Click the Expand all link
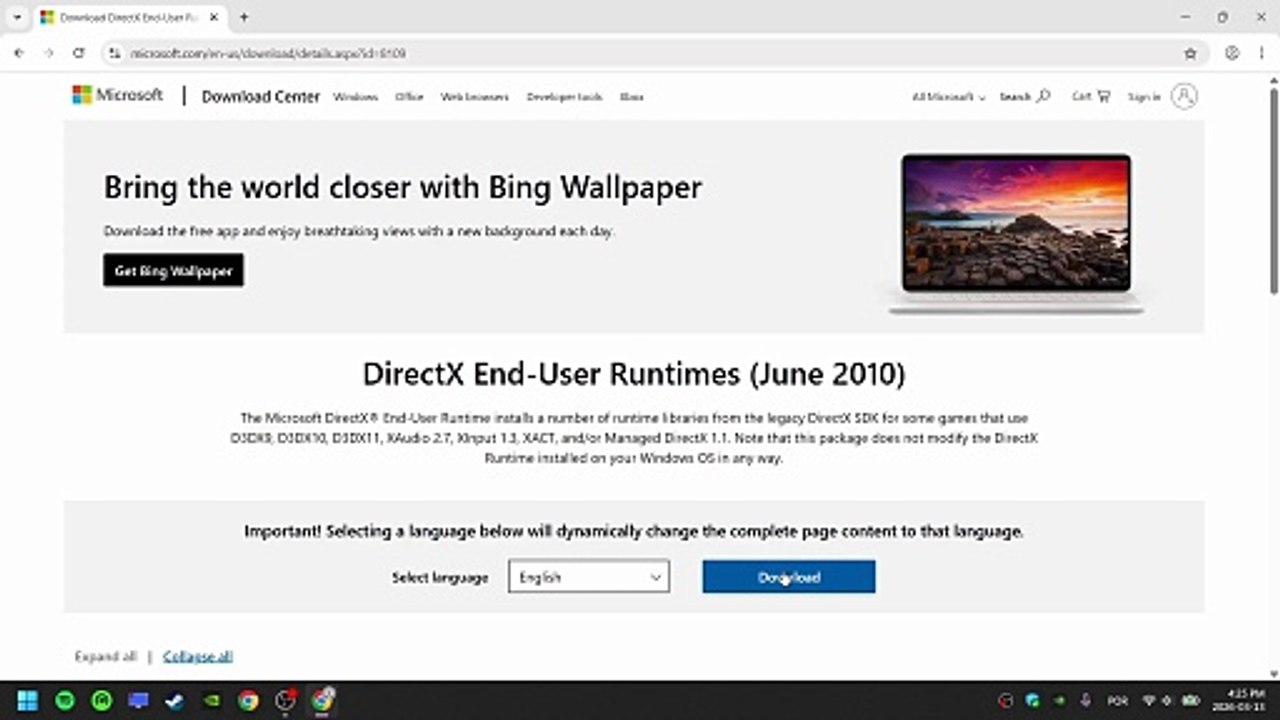1280x720 pixels. coord(105,656)
